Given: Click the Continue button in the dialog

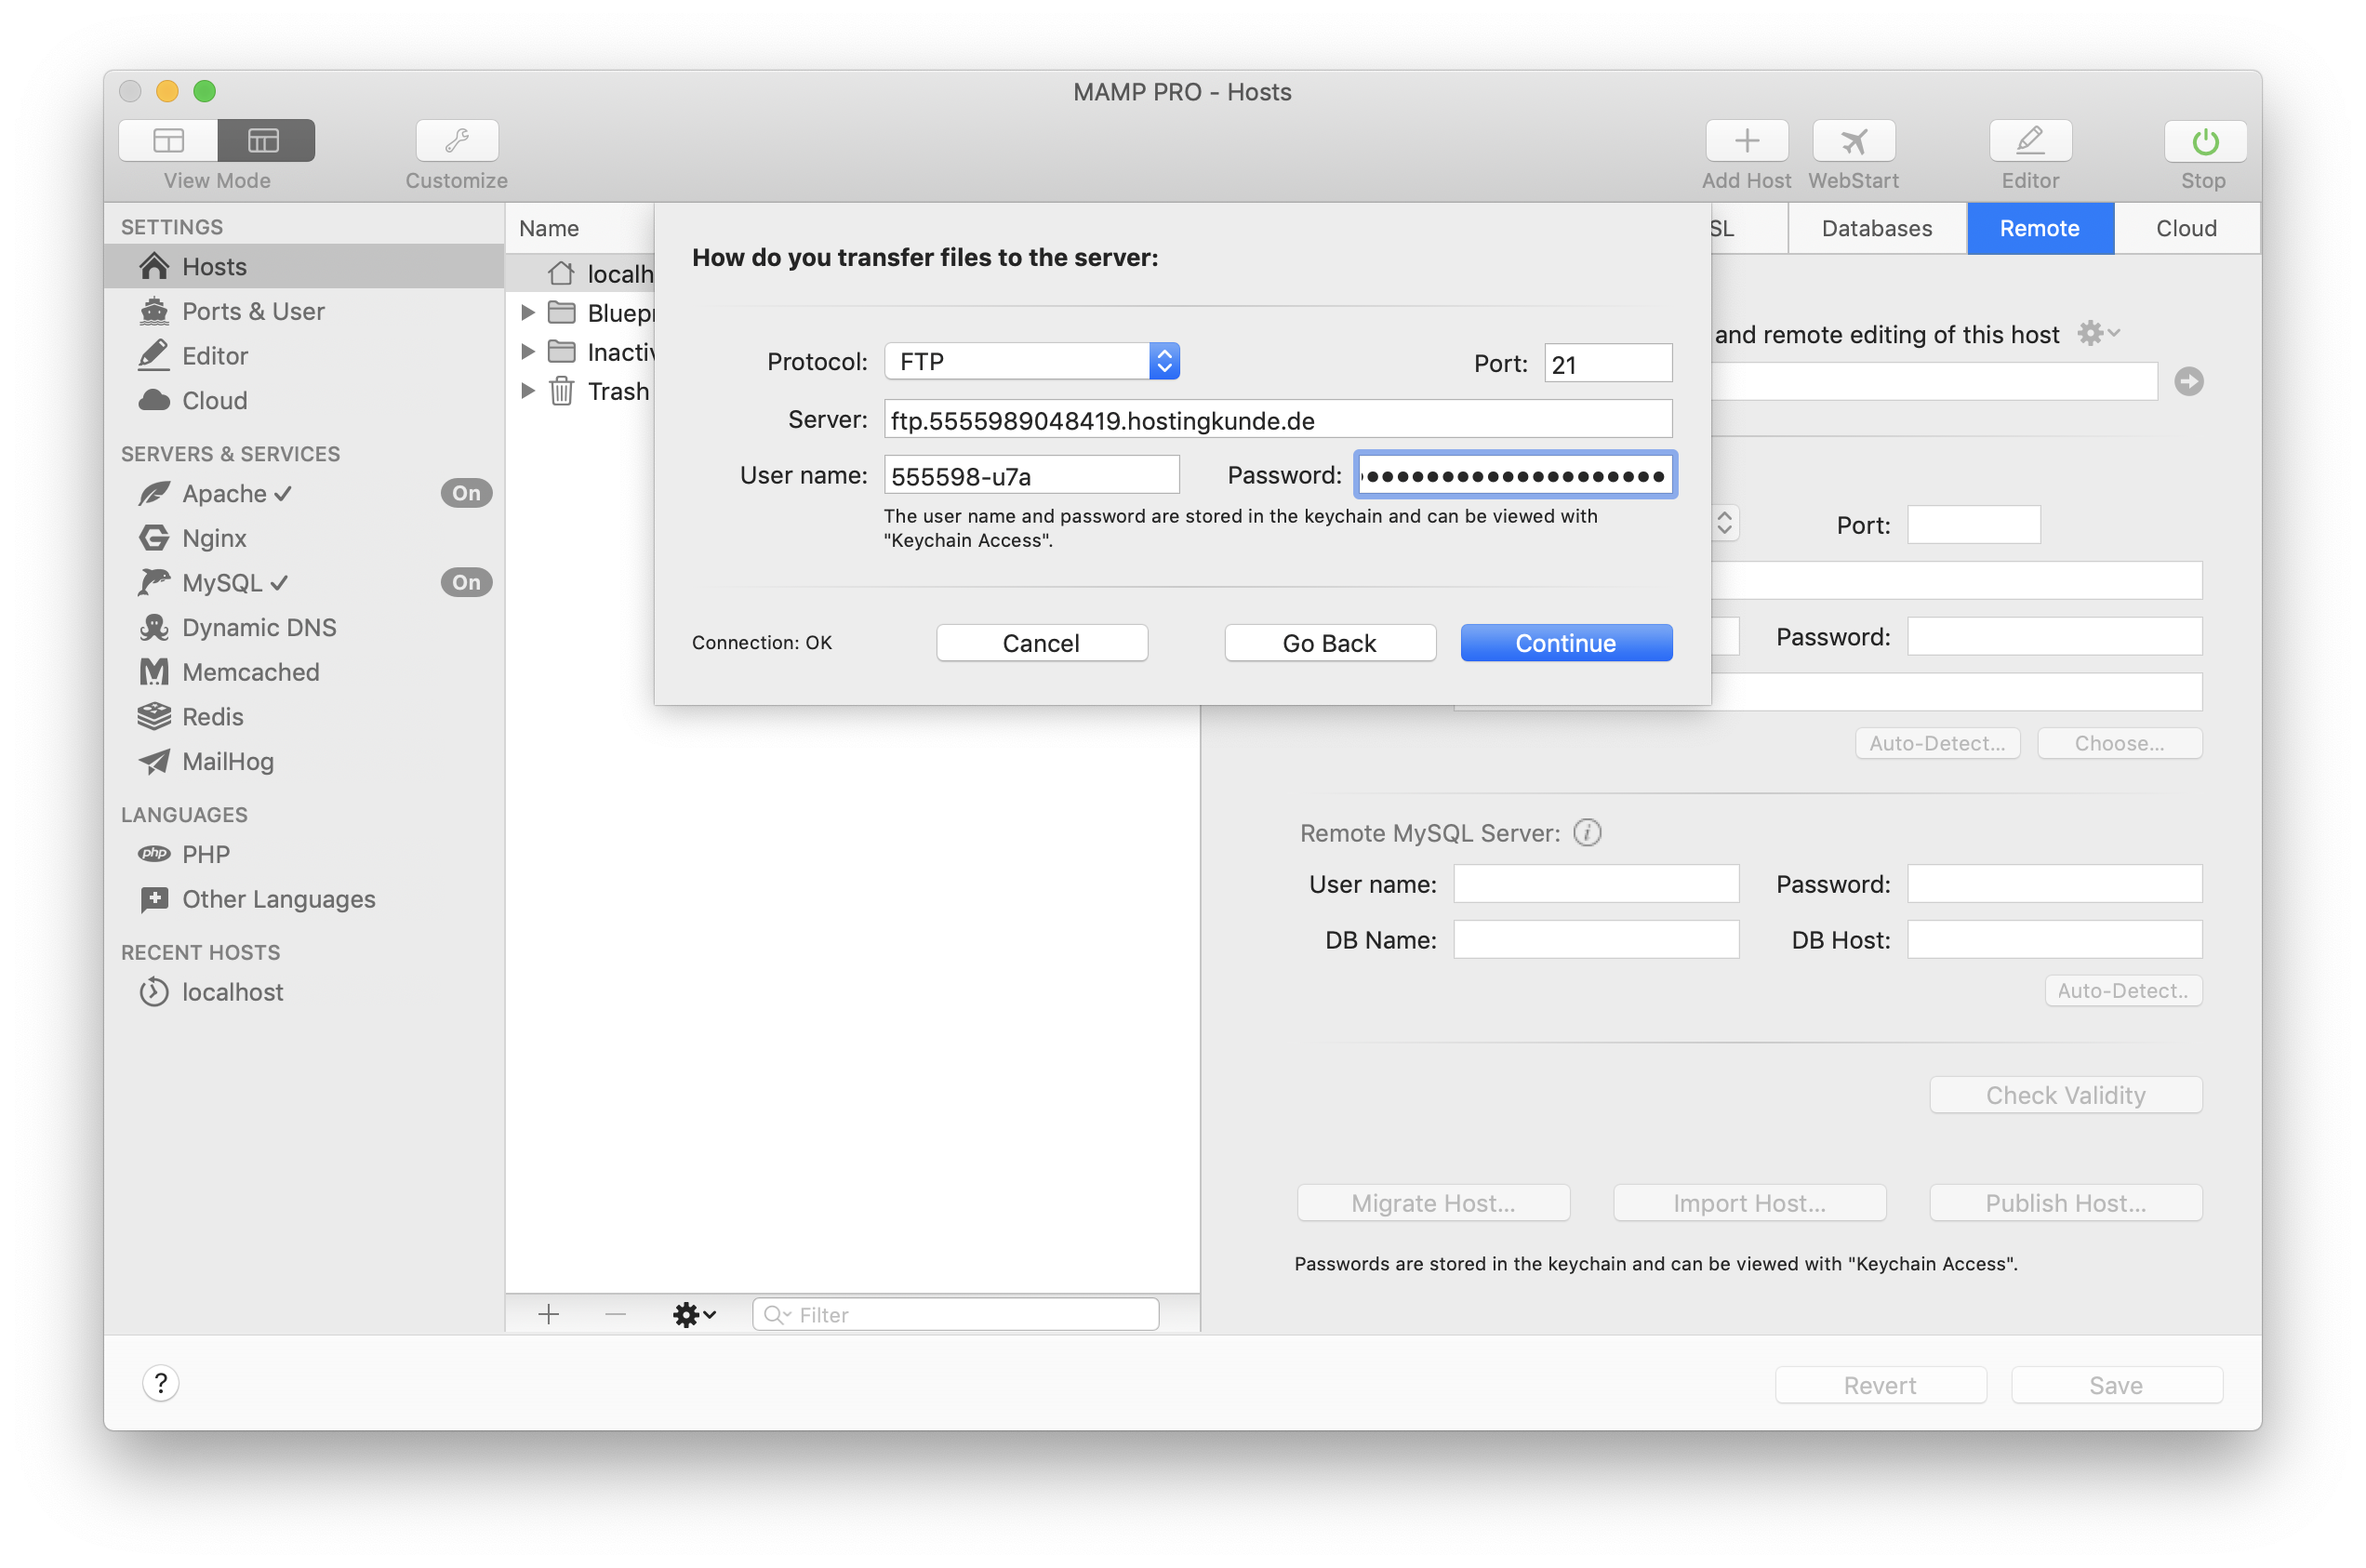Looking at the screenshot, I should point(1565,643).
